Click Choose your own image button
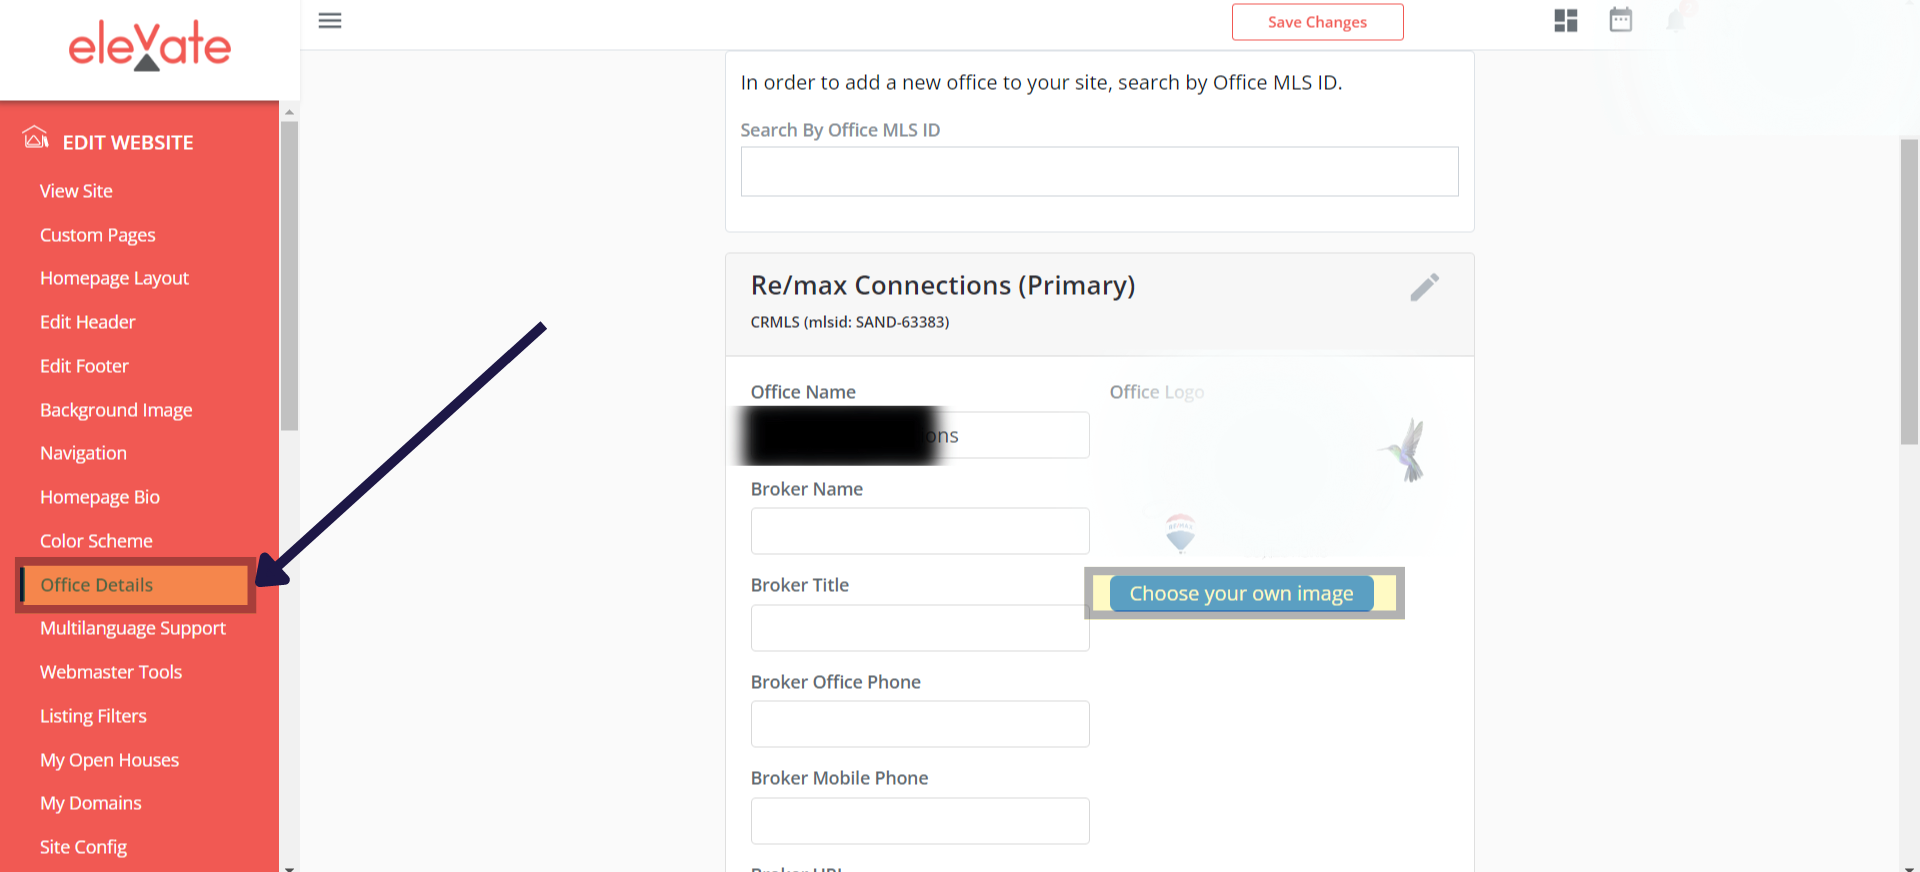Image resolution: width=1920 pixels, height=872 pixels. click(1241, 593)
